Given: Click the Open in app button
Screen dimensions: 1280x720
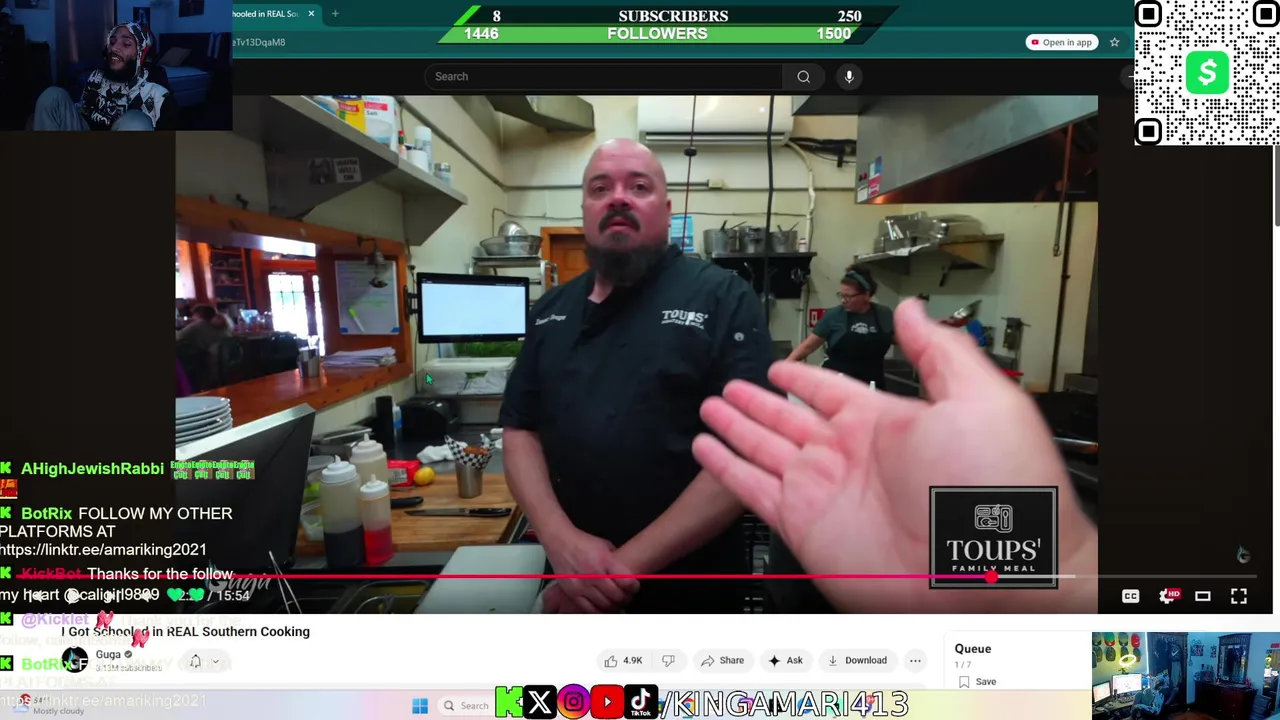Looking at the screenshot, I should (1062, 42).
